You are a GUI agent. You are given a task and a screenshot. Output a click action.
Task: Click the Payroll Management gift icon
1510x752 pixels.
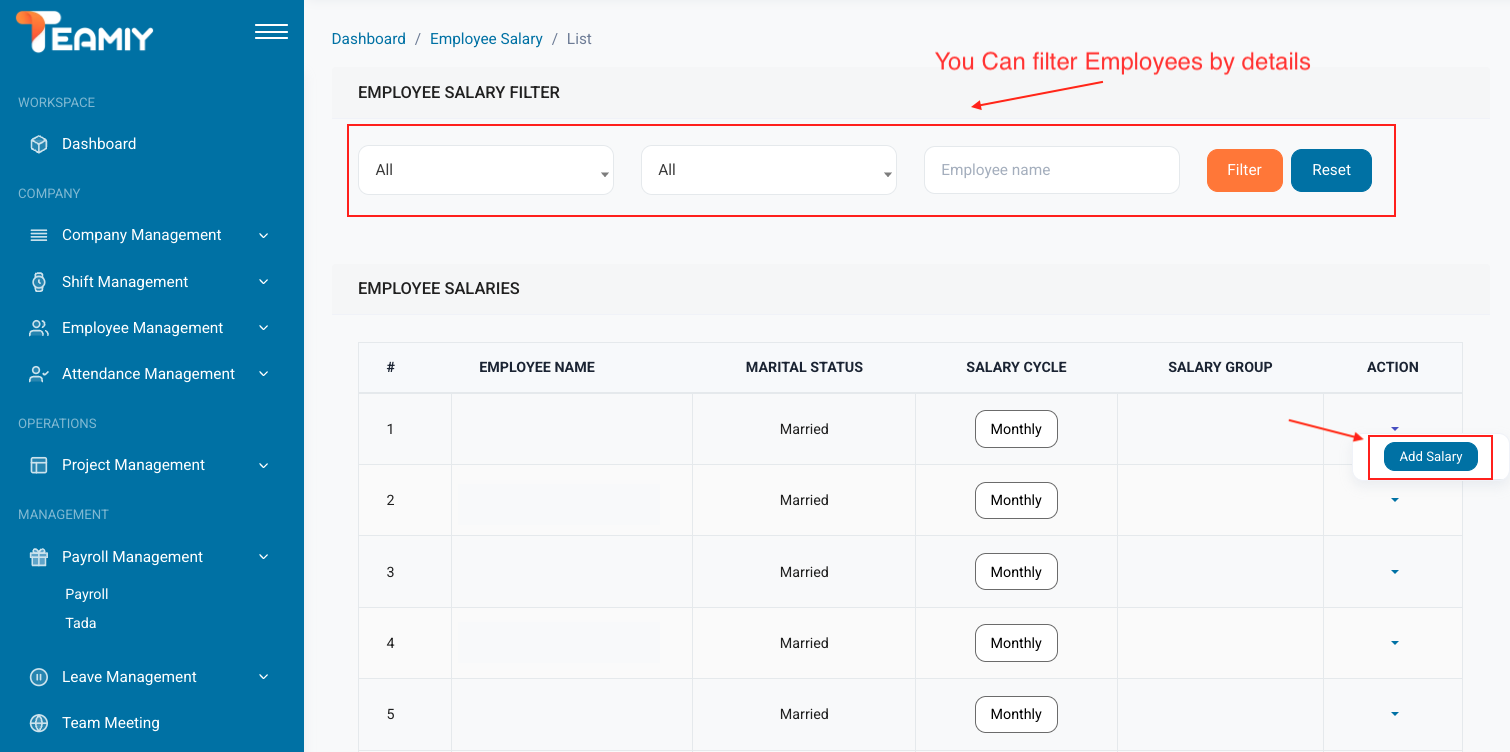(x=39, y=557)
